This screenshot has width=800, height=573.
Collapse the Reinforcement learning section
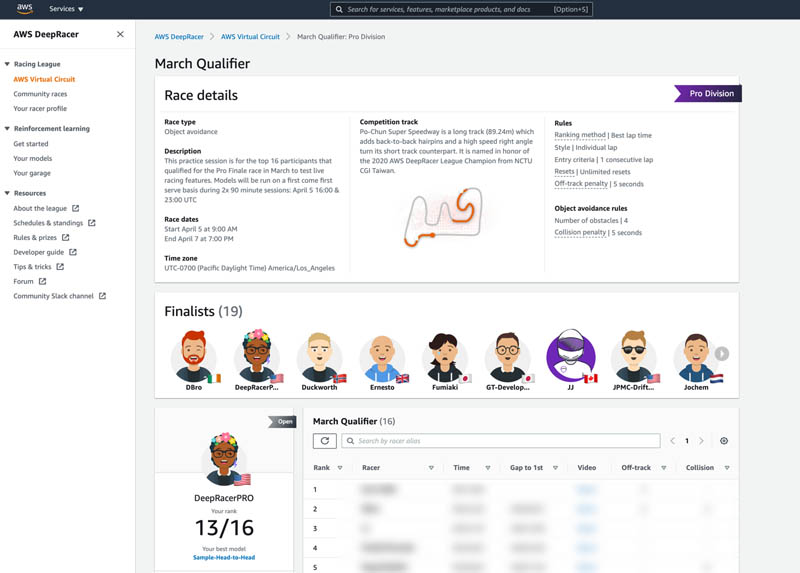[7, 129]
